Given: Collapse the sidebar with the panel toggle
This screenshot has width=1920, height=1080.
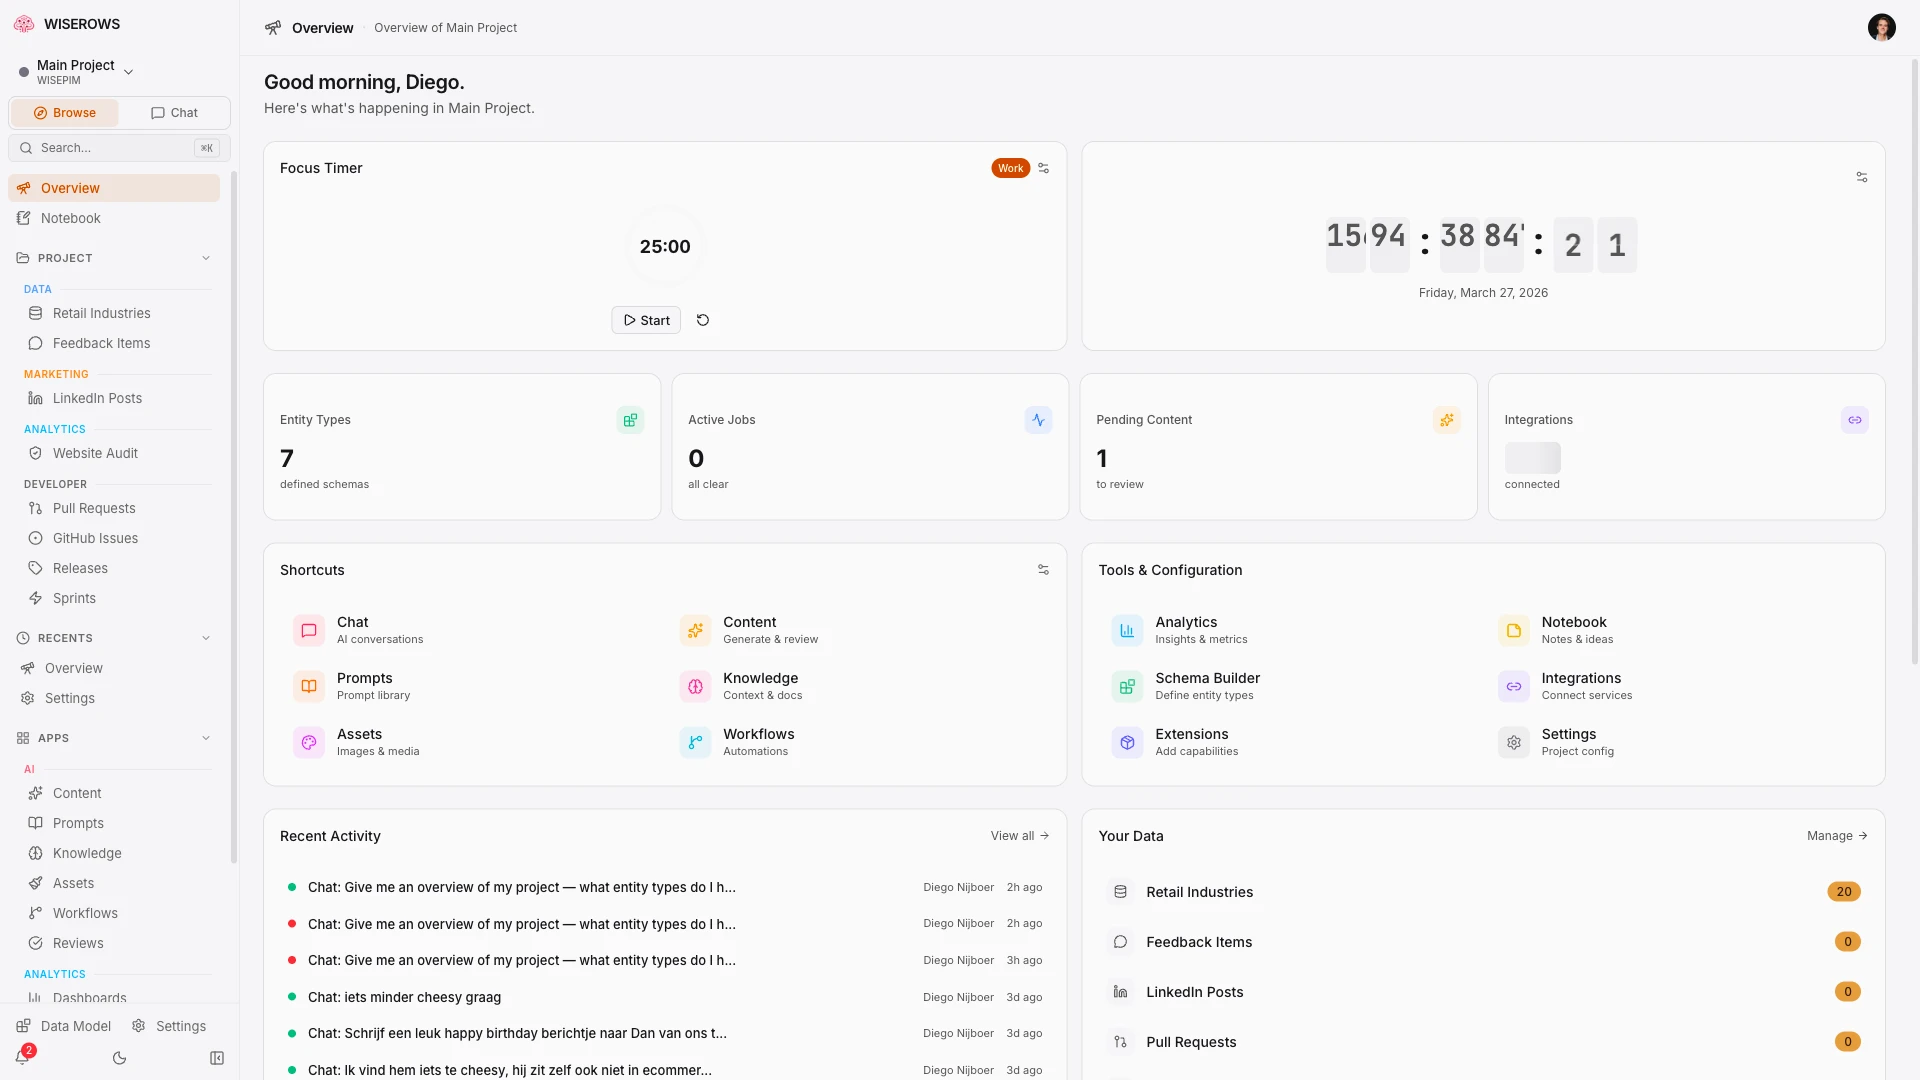Looking at the screenshot, I should pos(216,1058).
